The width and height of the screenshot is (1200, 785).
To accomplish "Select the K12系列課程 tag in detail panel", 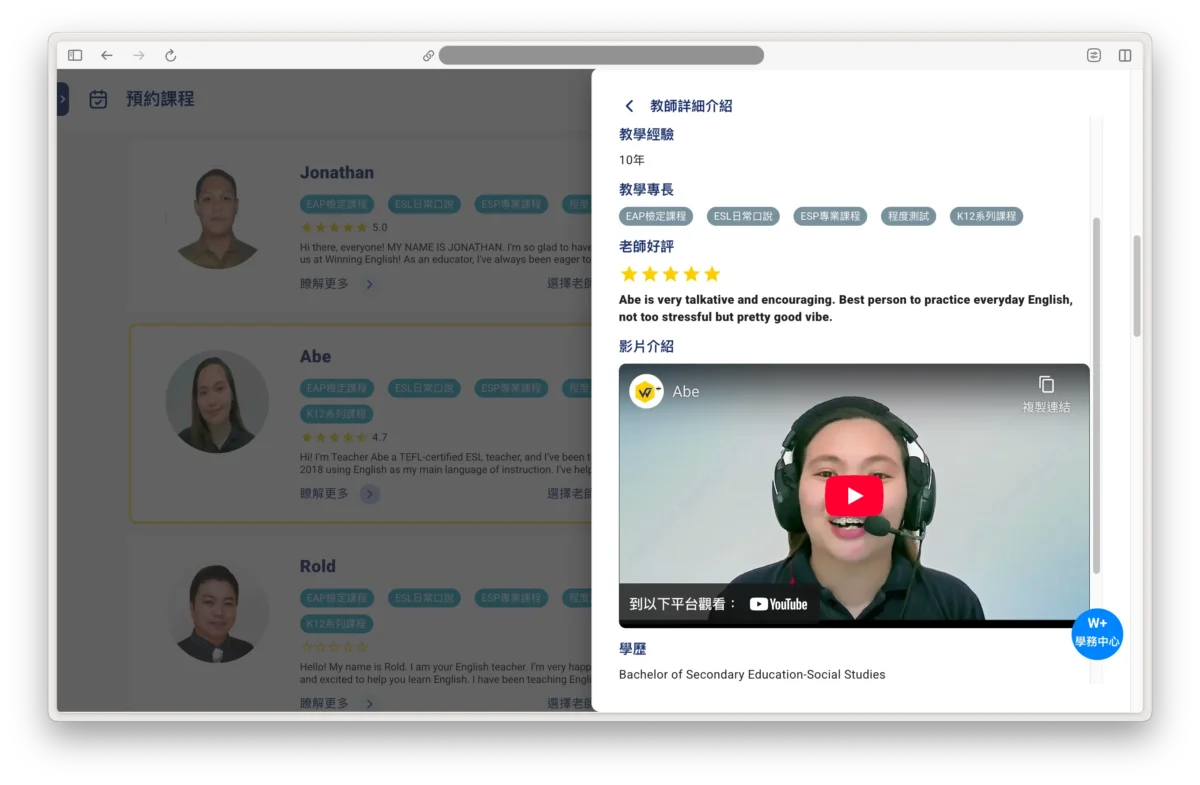I will 986,216.
